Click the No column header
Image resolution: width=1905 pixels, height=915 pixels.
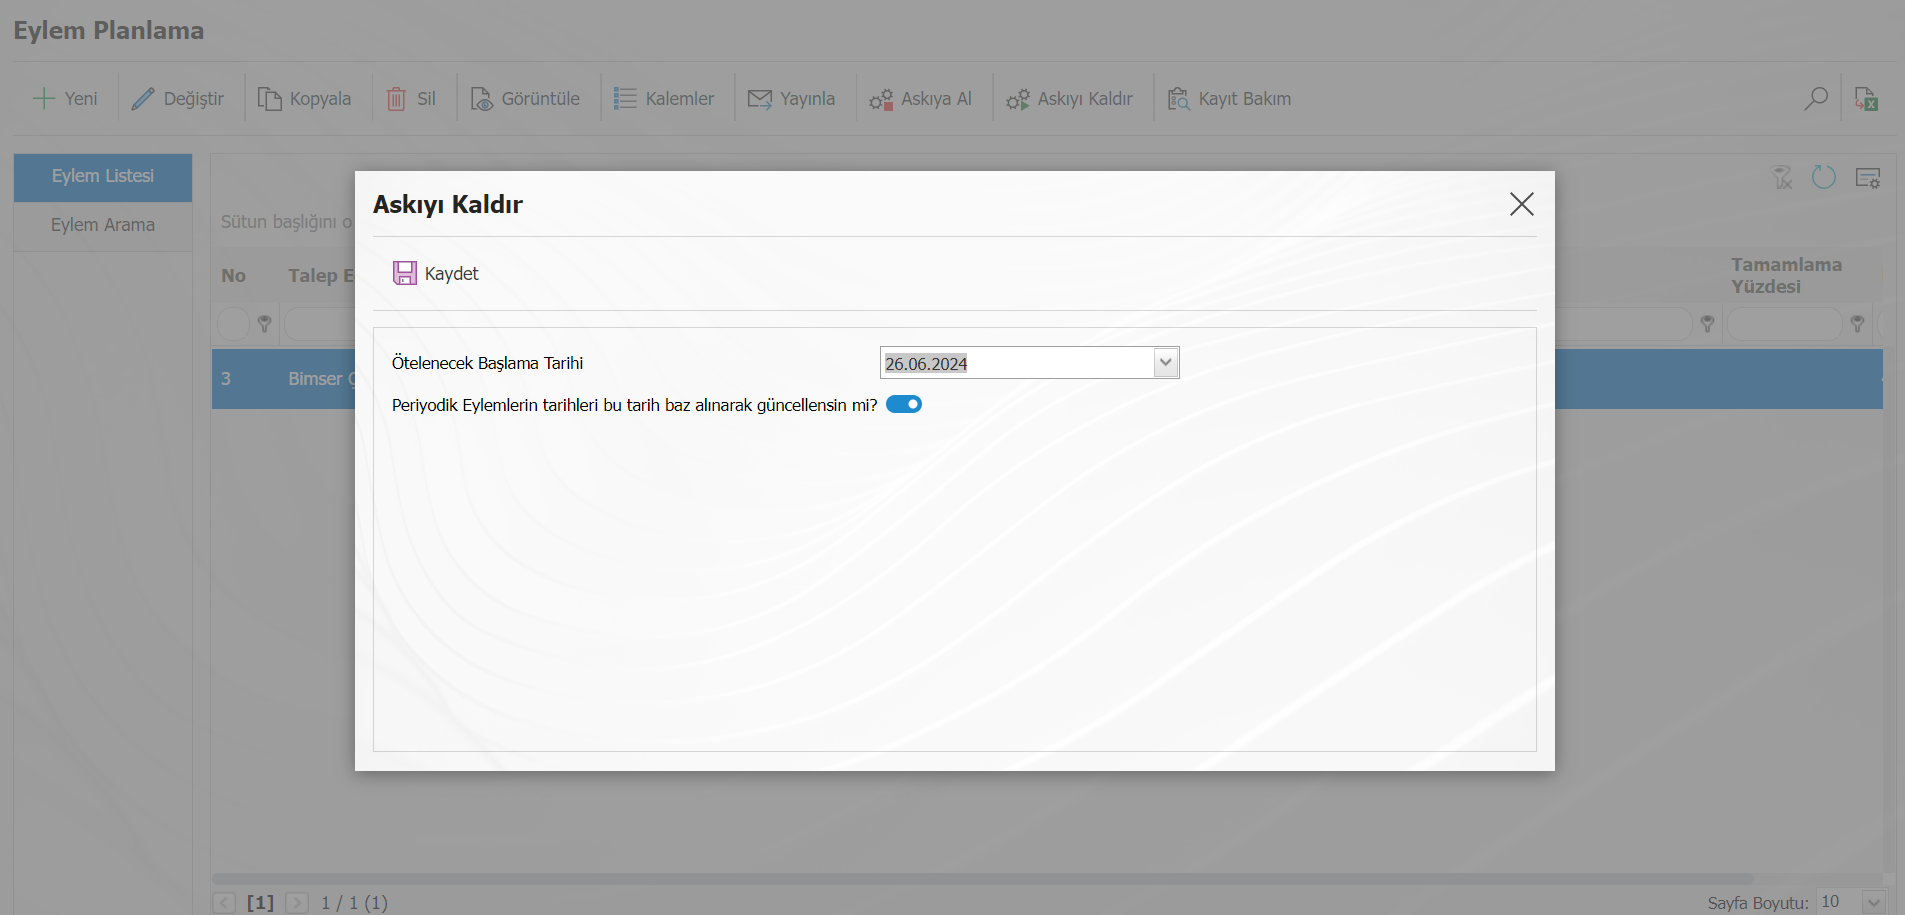234,276
